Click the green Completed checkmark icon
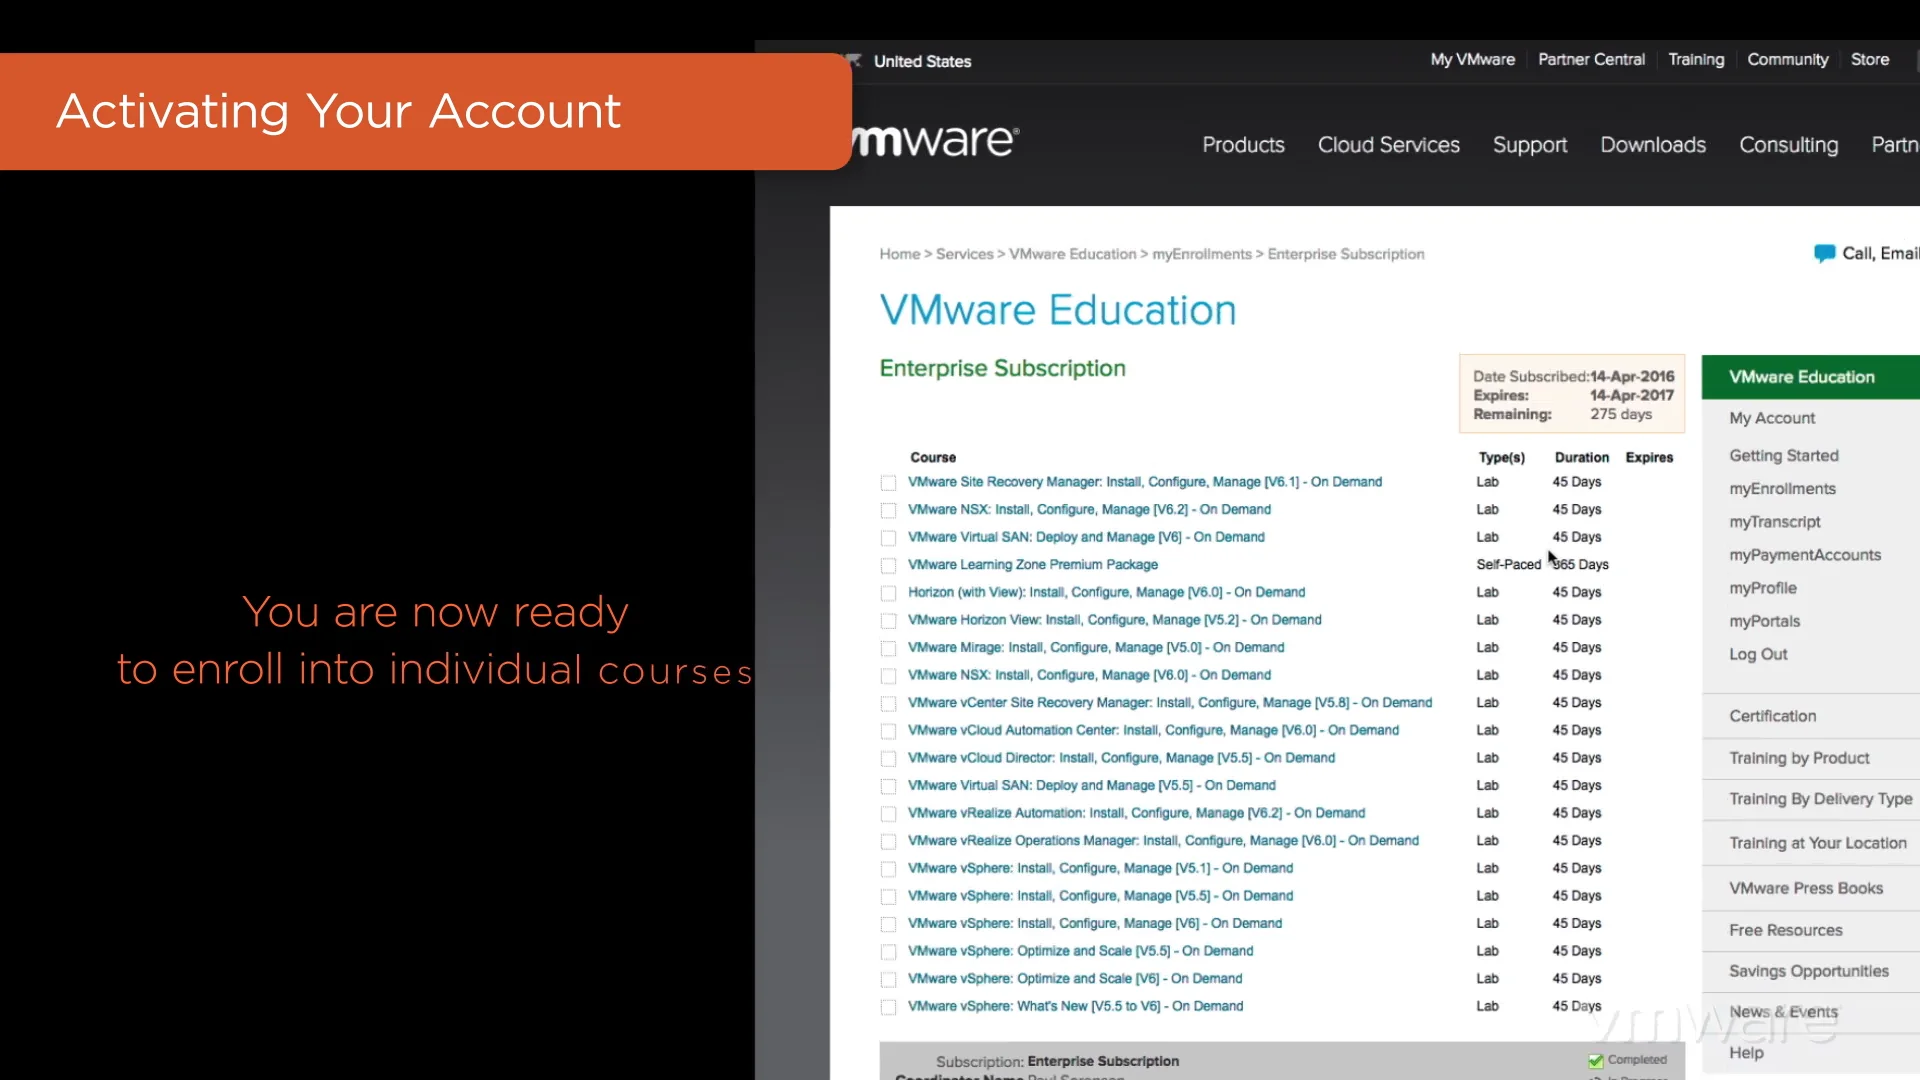The width and height of the screenshot is (1920, 1080). pyautogui.click(x=1595, y=1061)
